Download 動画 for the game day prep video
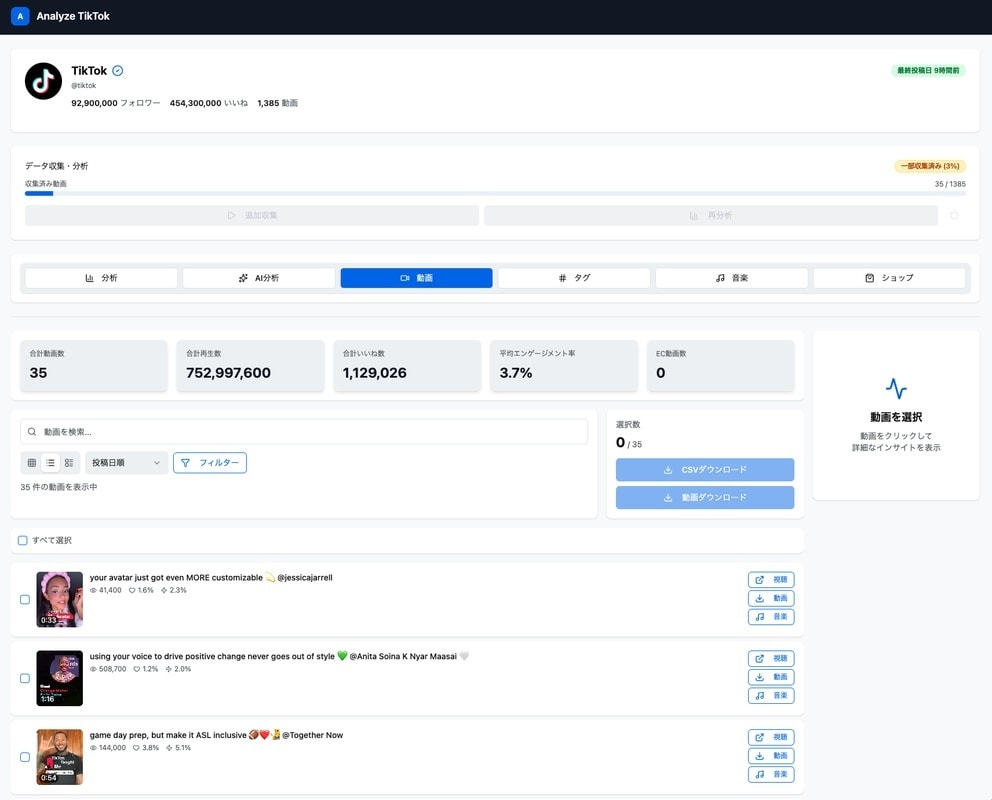This screenshot has height=800, width=992. [x=771, y=756]
